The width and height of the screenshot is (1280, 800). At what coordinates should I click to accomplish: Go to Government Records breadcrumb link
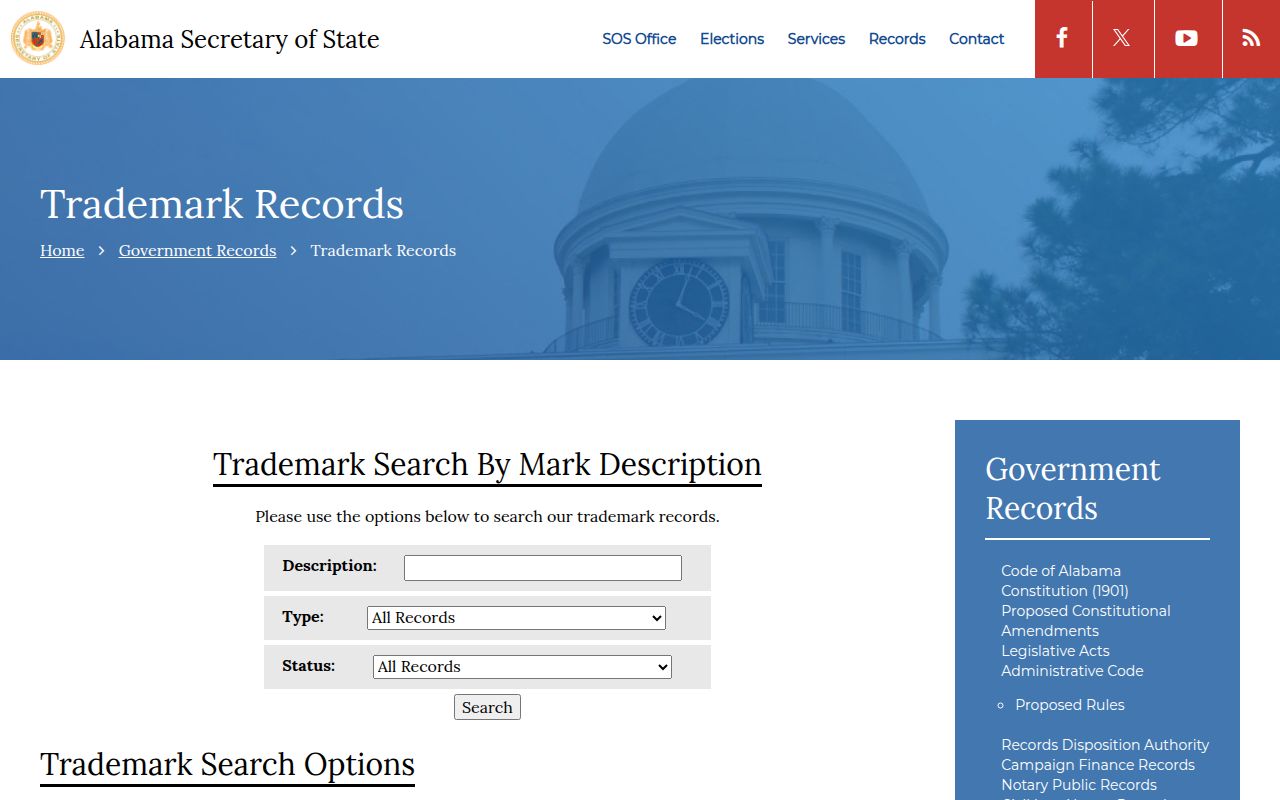pyautogui.click(x=197, y=251)
